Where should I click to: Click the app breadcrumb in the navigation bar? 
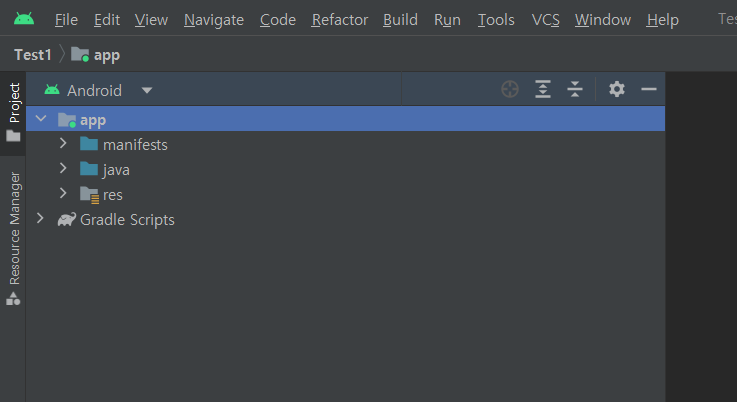pos(96,55)
